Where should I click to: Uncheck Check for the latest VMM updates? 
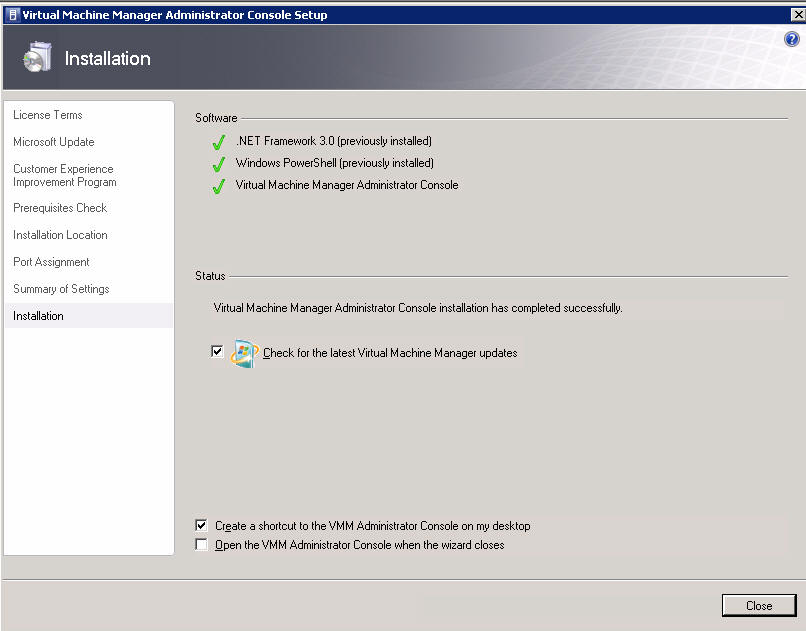tap(217, 351)
